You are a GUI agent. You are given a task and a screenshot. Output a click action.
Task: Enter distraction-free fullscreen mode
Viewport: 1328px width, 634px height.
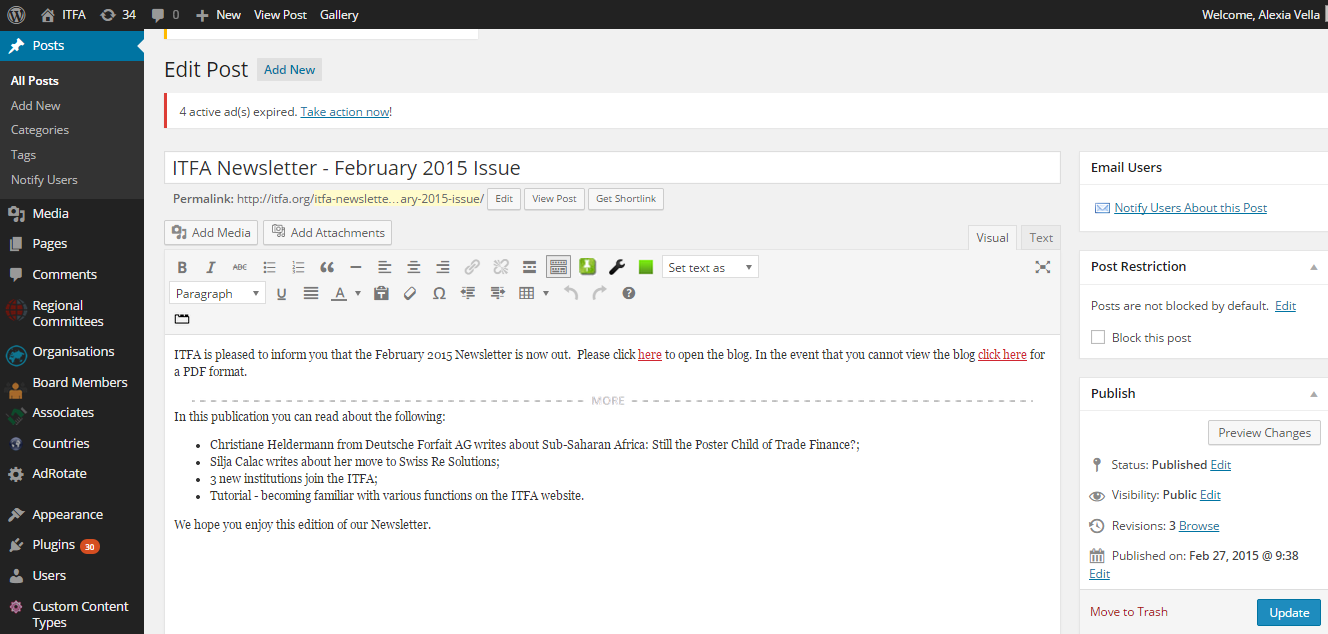click(x=1043, y=267)
